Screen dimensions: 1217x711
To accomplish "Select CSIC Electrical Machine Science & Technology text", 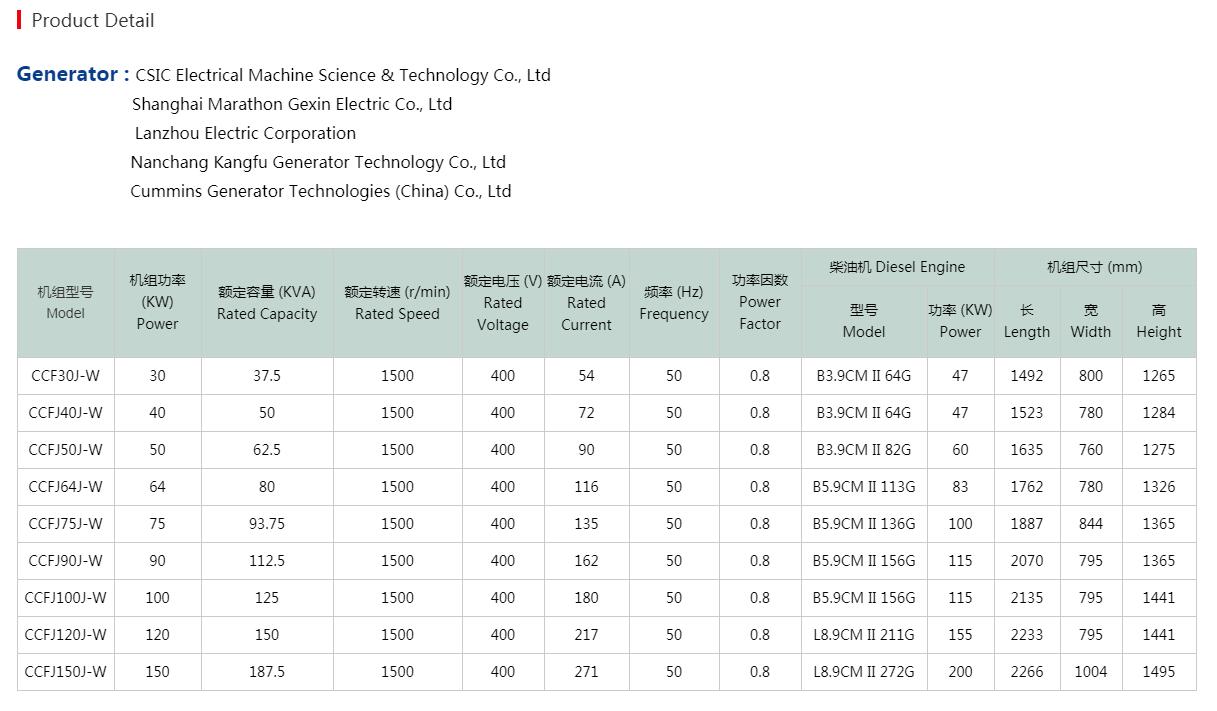I will pyautogui.click(x=342, y=75).
